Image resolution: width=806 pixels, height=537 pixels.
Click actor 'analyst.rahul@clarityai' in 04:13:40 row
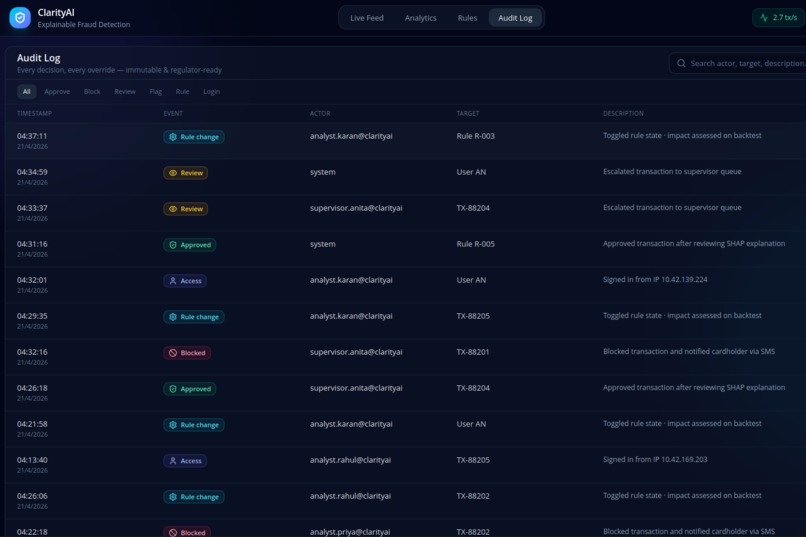(x=351, y=460)
